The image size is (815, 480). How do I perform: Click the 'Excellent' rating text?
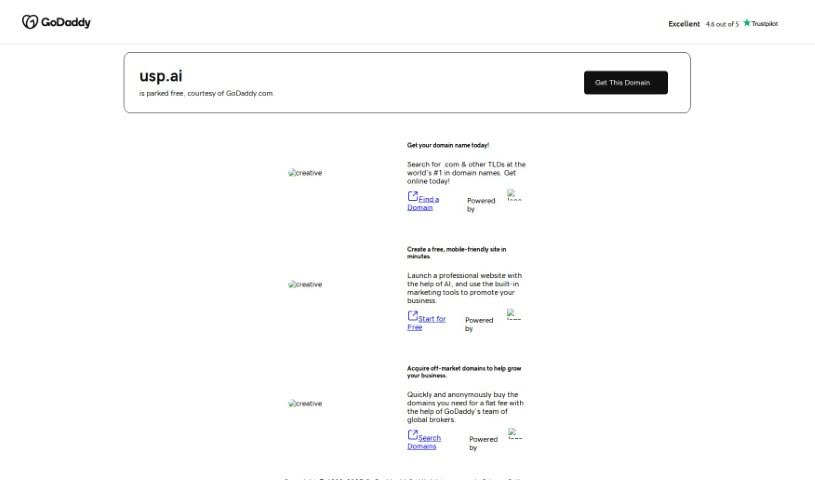[684, 24]
